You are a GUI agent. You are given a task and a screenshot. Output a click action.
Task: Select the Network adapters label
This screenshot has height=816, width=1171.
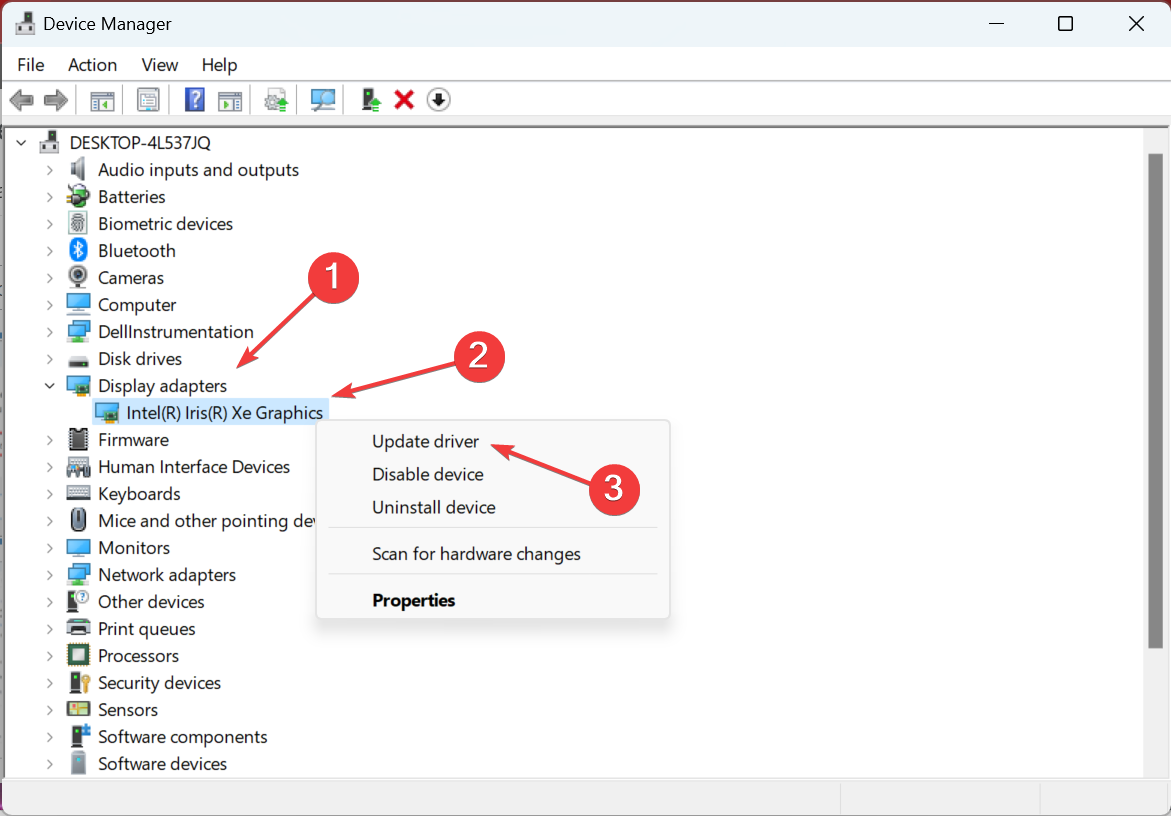(167, 575)
